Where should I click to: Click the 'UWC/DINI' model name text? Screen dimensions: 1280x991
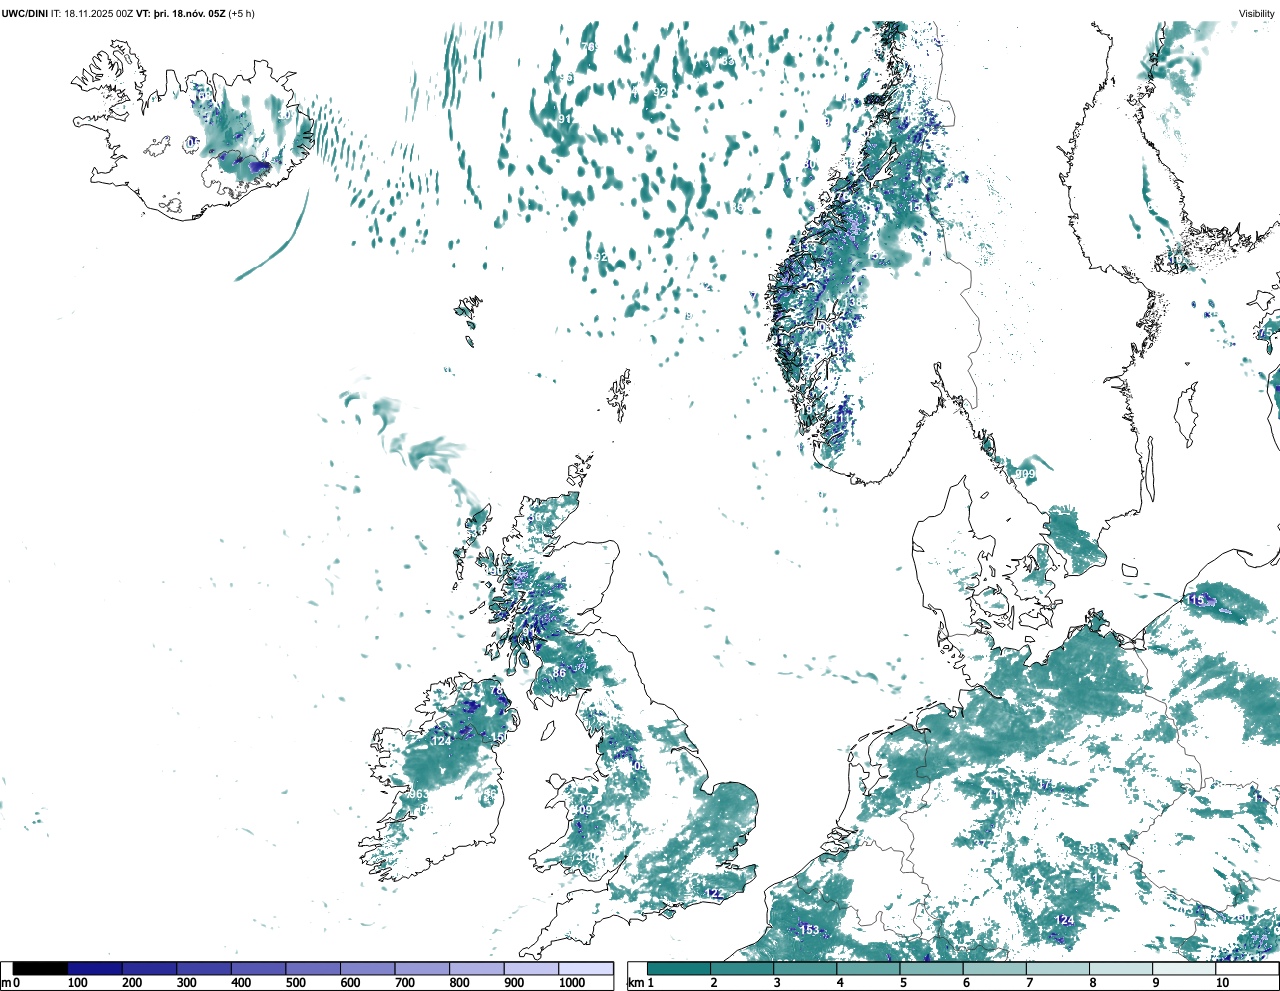click(25, 13)
